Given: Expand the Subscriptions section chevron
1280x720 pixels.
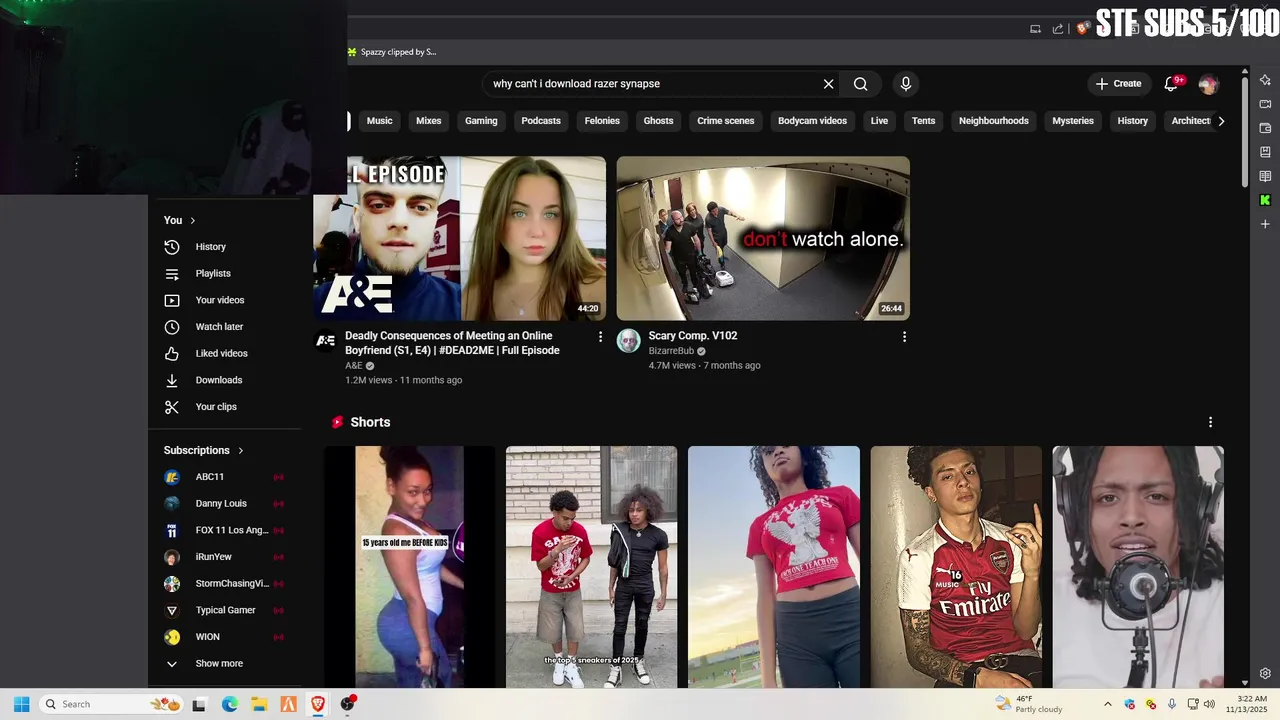Looking at the screenshot, I should pos(241,451).
